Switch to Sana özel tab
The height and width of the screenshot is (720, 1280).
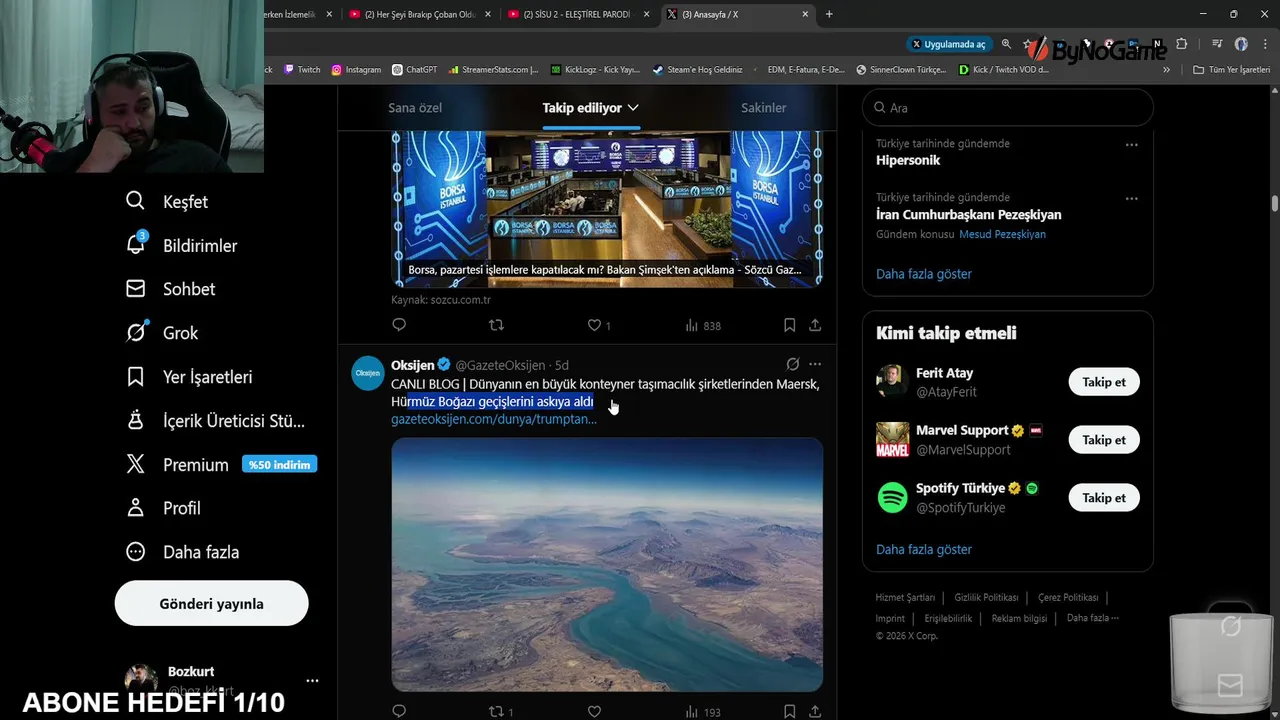click(415, 108)
